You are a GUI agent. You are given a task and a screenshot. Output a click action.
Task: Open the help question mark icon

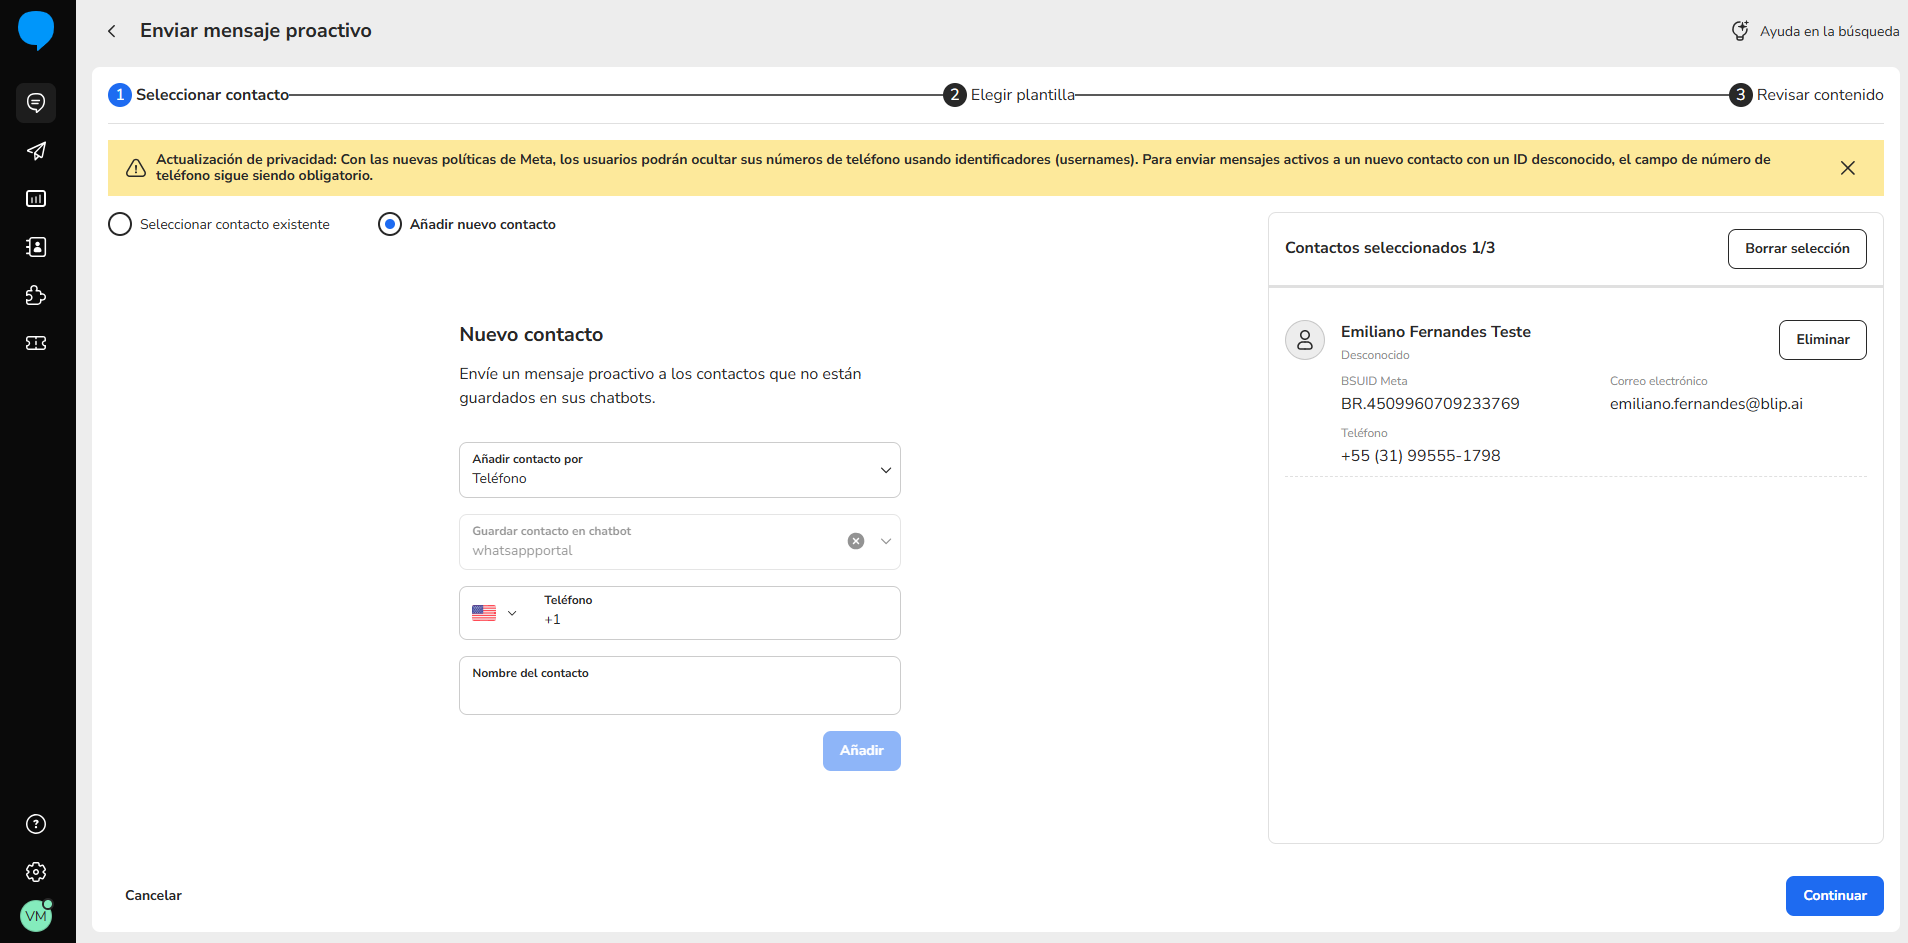coord(36,824)
